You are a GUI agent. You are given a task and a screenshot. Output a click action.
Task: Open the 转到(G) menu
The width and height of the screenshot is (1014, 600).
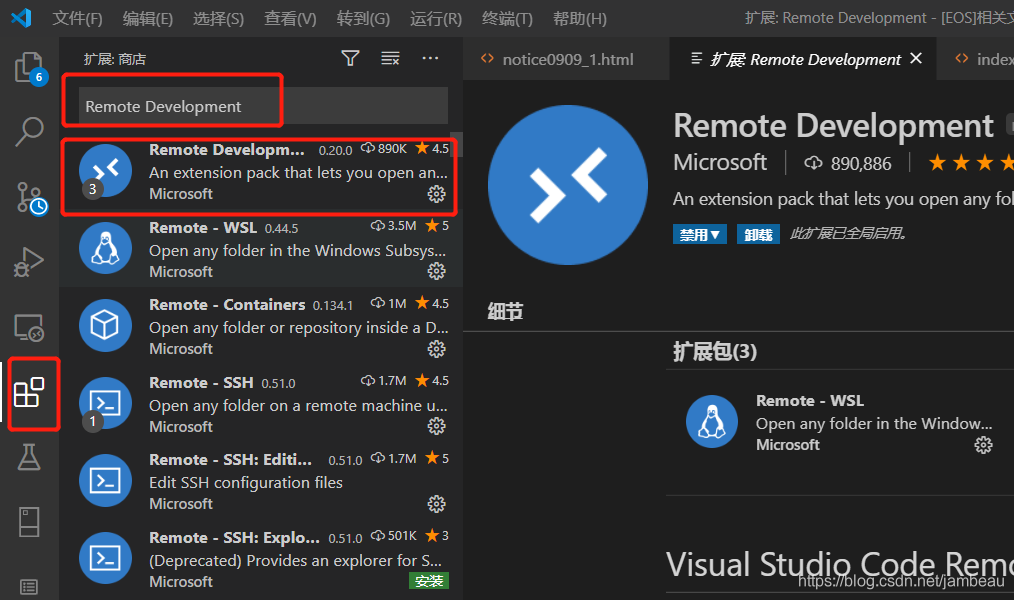(x=363, y=19)
